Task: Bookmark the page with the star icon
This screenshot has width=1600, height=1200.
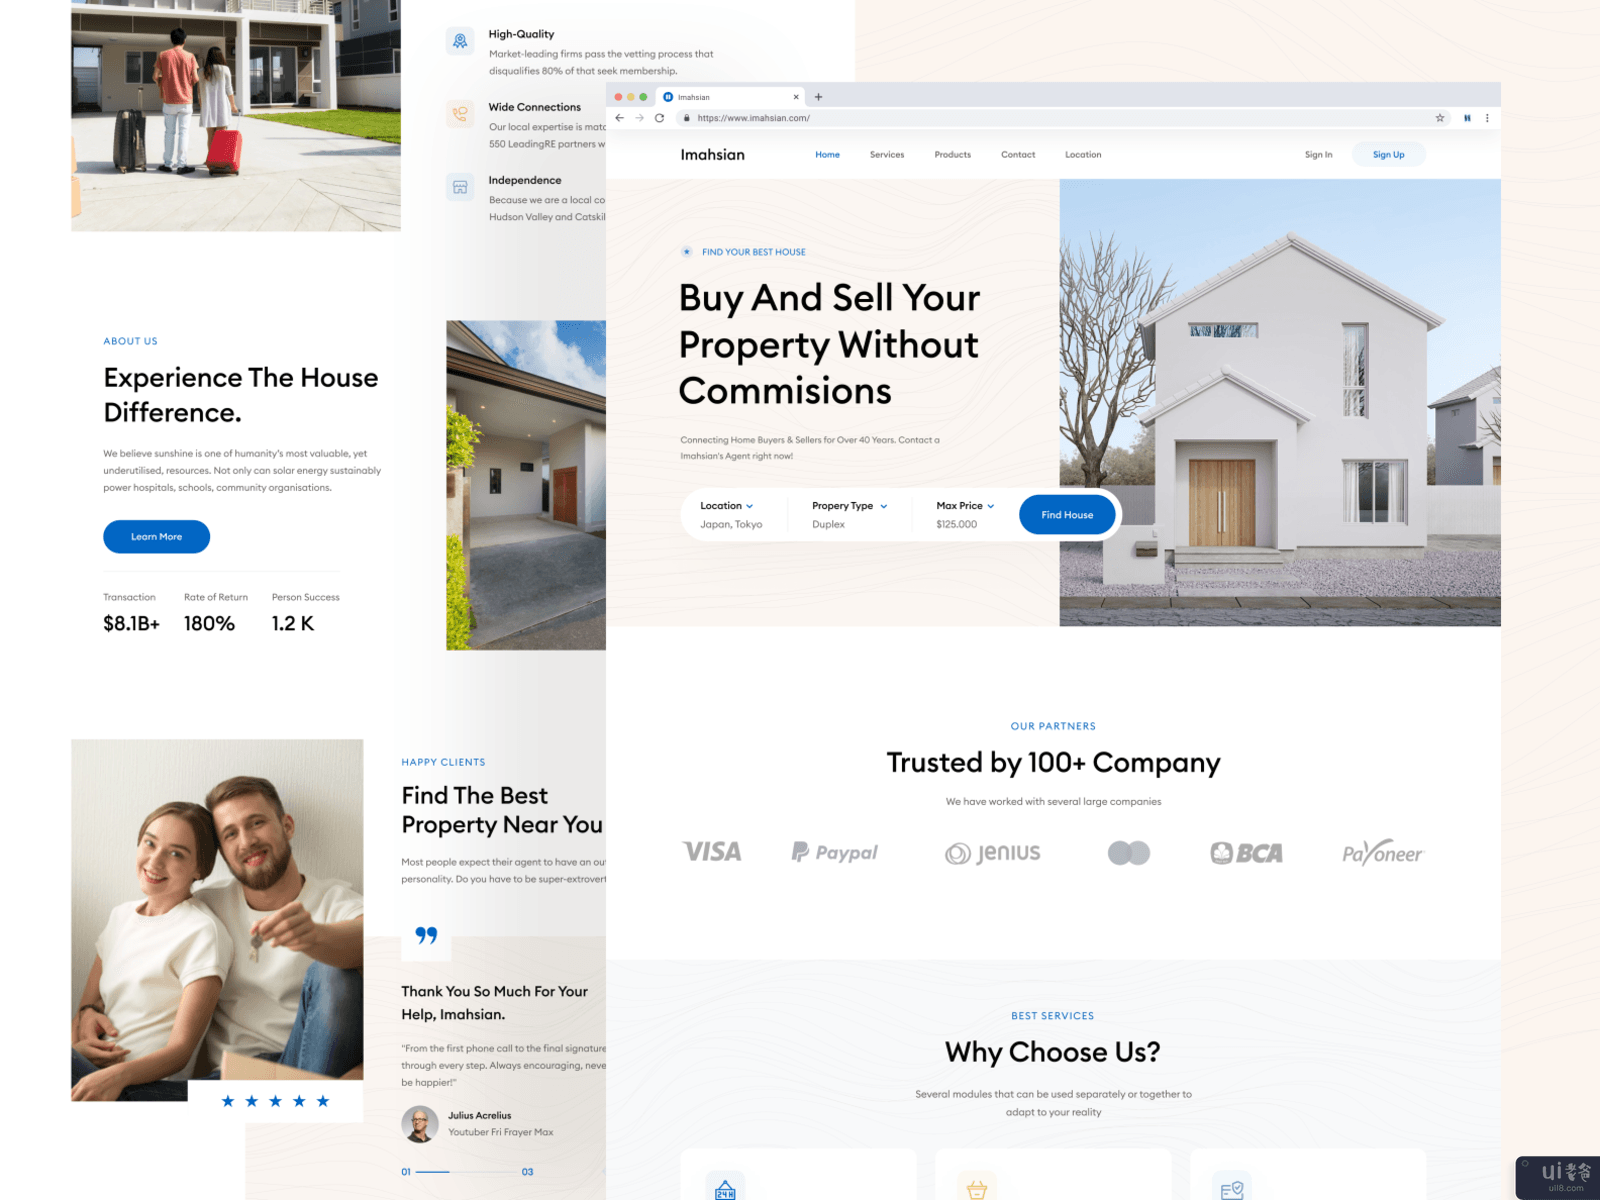Action: click(x=1440, y=118)
